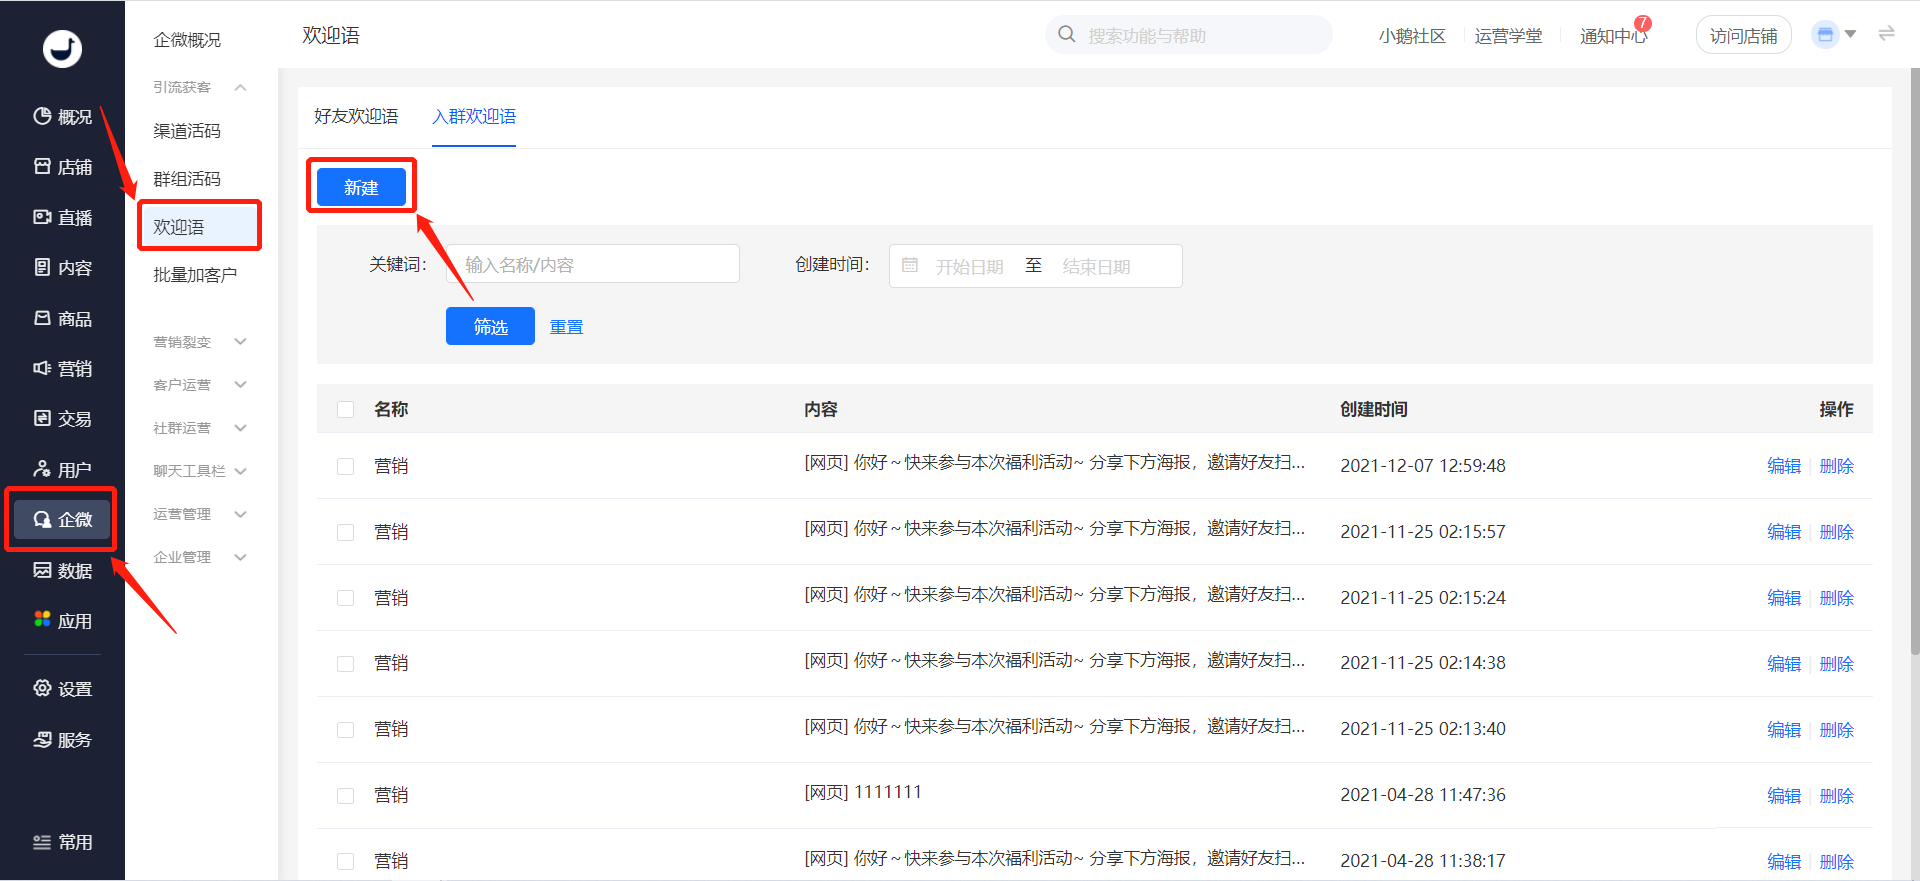
Task: Tick the select-all checkbox in the table header
Action: tap(346, 409)
